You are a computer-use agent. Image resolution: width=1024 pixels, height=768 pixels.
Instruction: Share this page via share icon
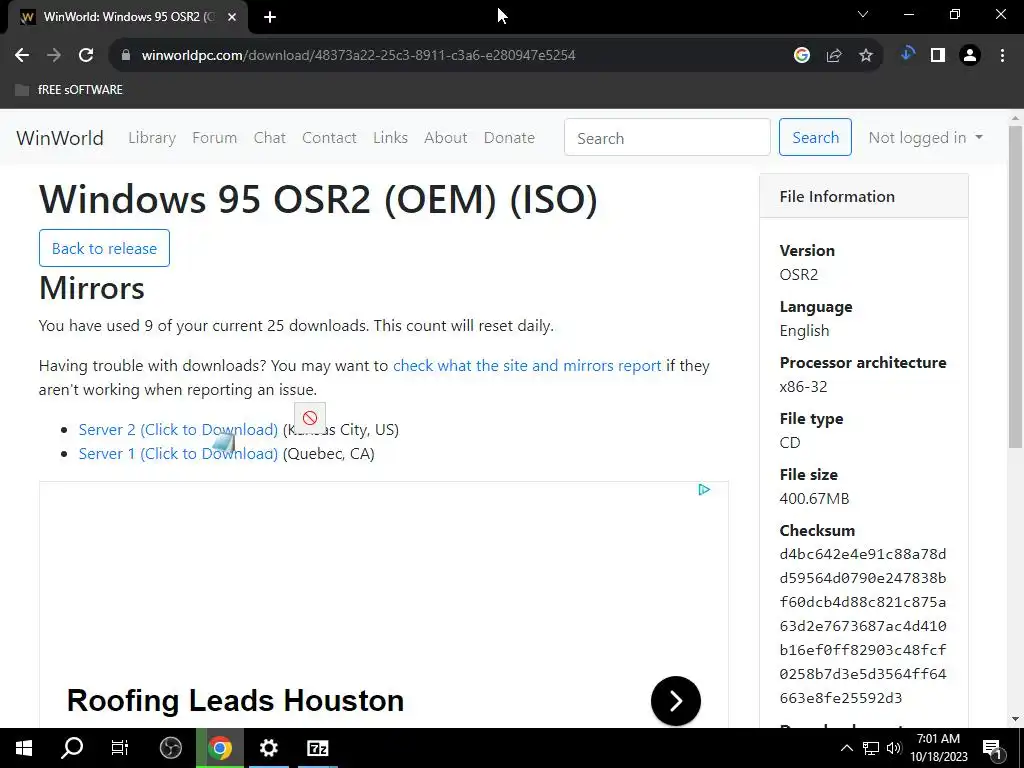click(x=834, y=56)
